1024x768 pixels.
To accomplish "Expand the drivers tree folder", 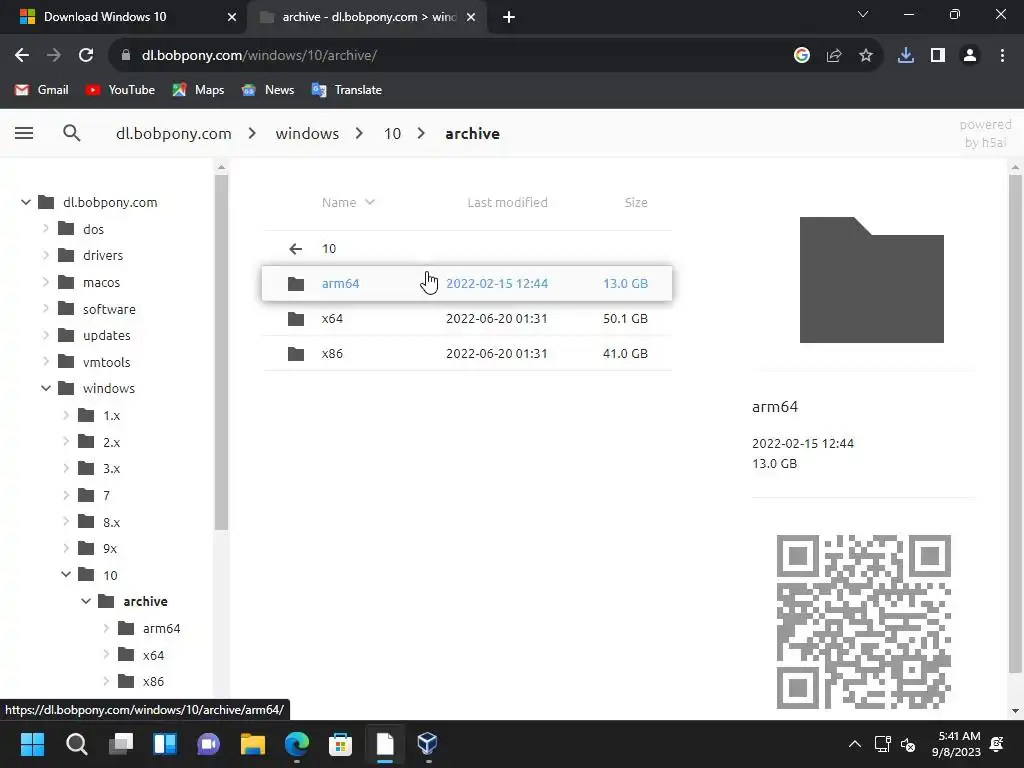I will (46, 255).
